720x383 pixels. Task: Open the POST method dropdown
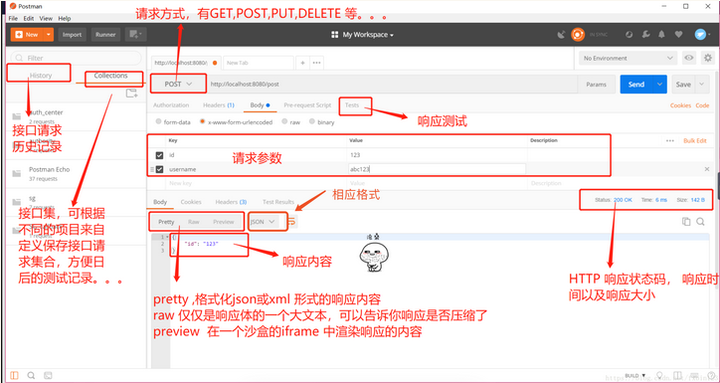pyautogui.click(x=178, y=84)
